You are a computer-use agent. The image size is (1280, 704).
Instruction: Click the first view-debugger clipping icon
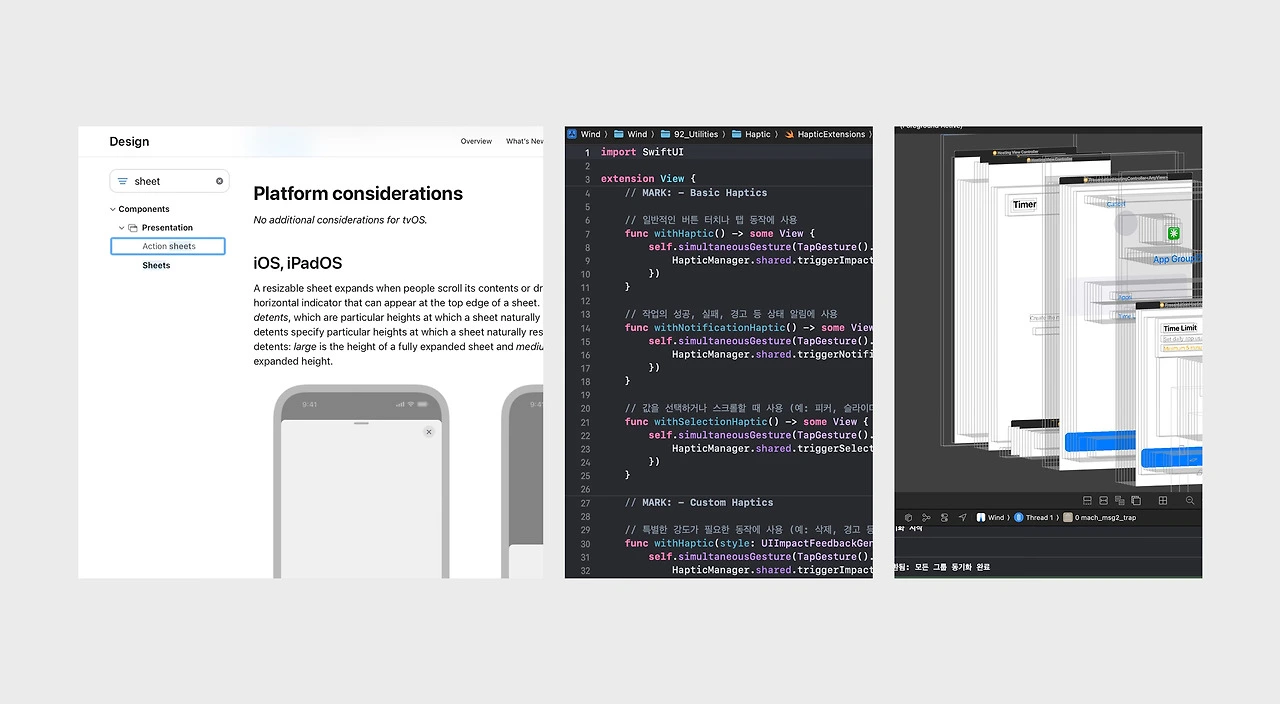[1087, 500]
